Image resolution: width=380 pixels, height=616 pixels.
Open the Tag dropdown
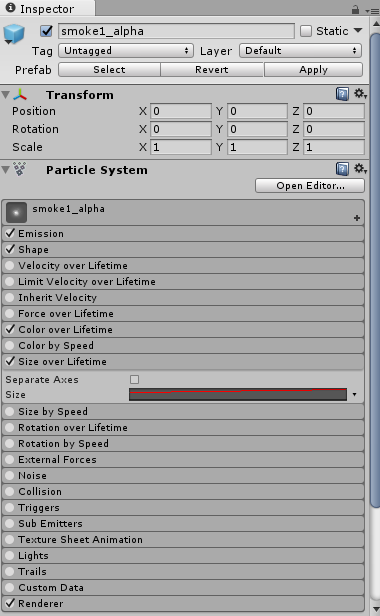point(126,50)
